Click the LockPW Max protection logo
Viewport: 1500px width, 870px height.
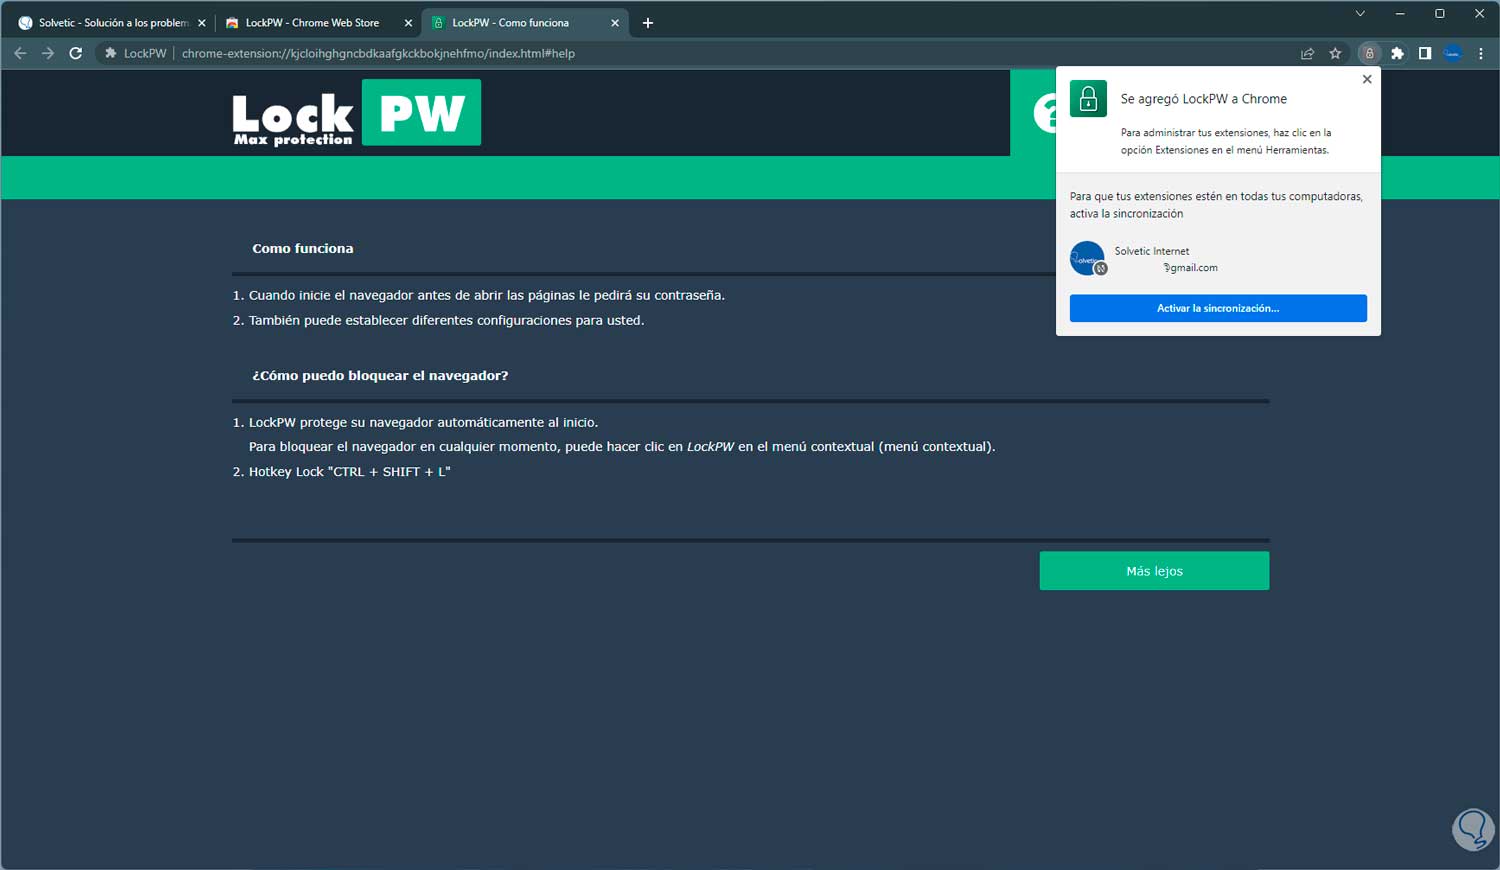point(356,113)
